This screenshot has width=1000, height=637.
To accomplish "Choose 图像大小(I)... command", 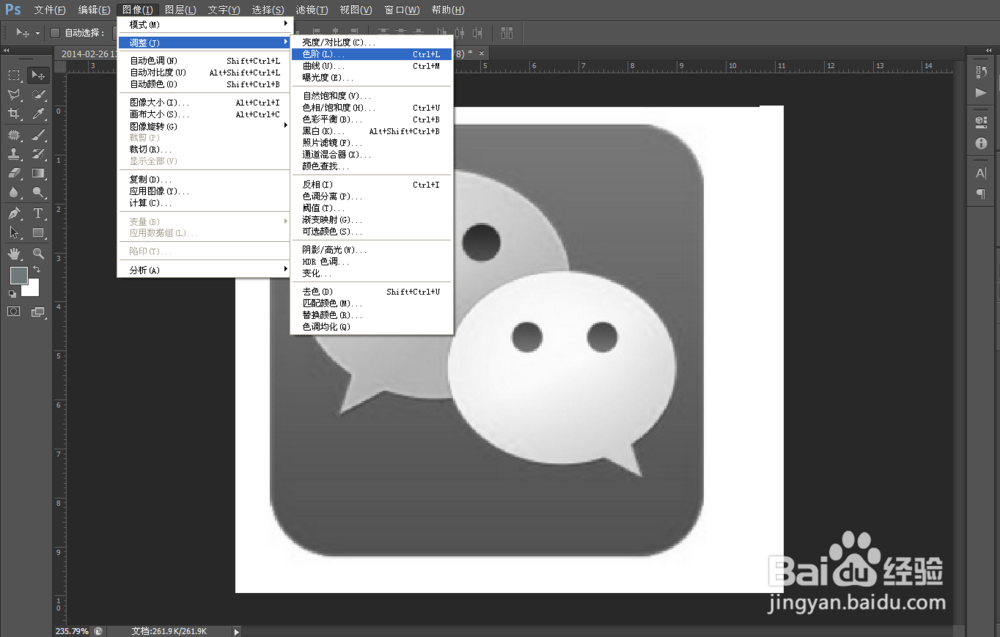I will (x=204, y=103).
